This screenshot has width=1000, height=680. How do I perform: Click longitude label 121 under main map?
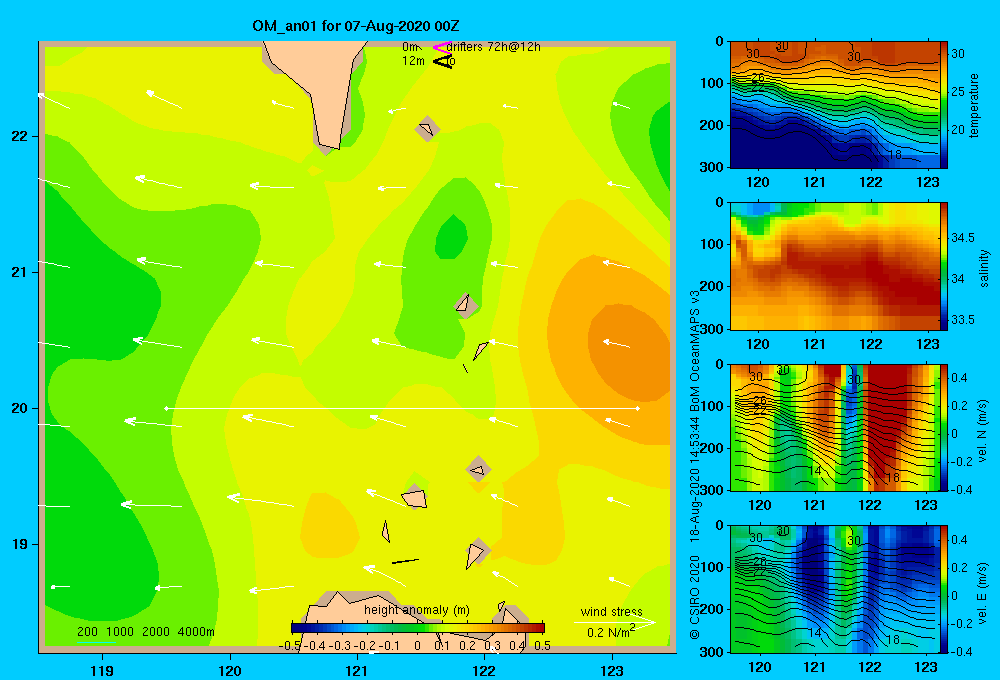[357, 670]
